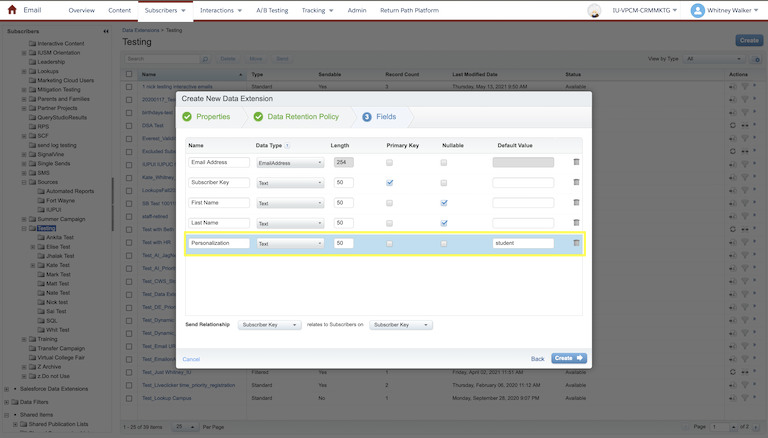Uncheck Nullable for First Name
Screen dimensions: 768x438
point(444,203)
